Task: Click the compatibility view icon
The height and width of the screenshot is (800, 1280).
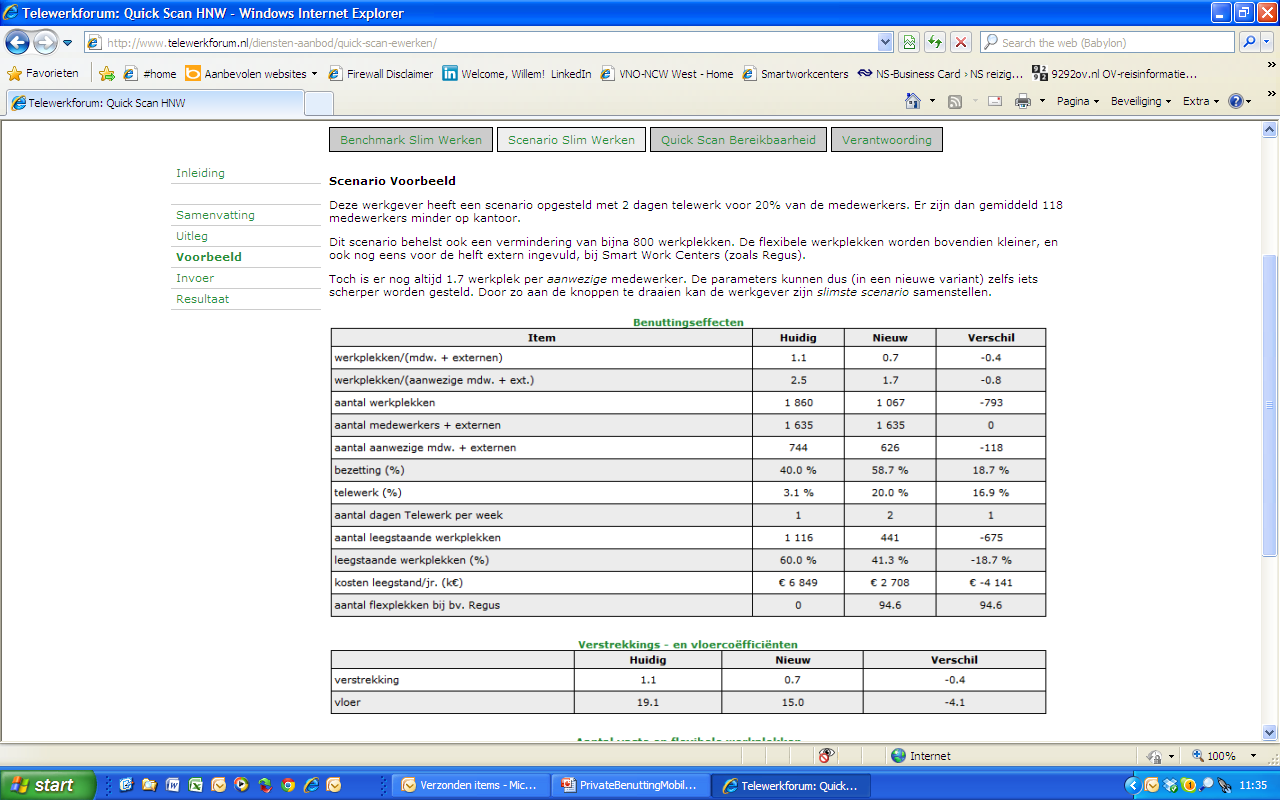Action: point(909,42)
